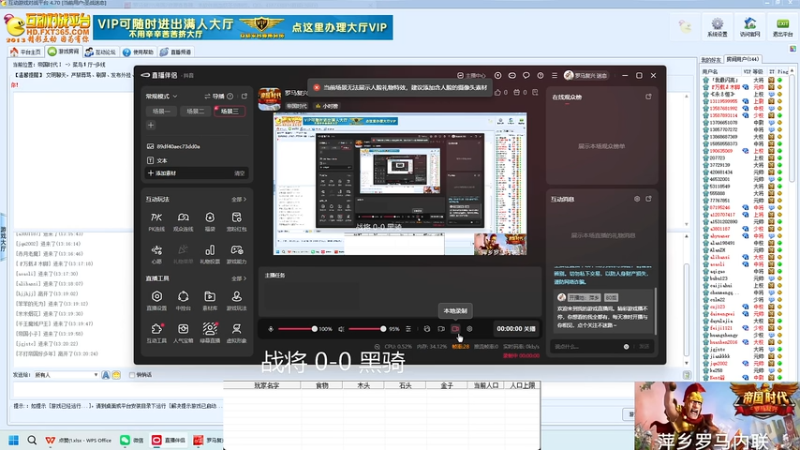Select the 场景三 scene tab
The height and width of the screenshot is (450, 800).
[x=230, y=111]
